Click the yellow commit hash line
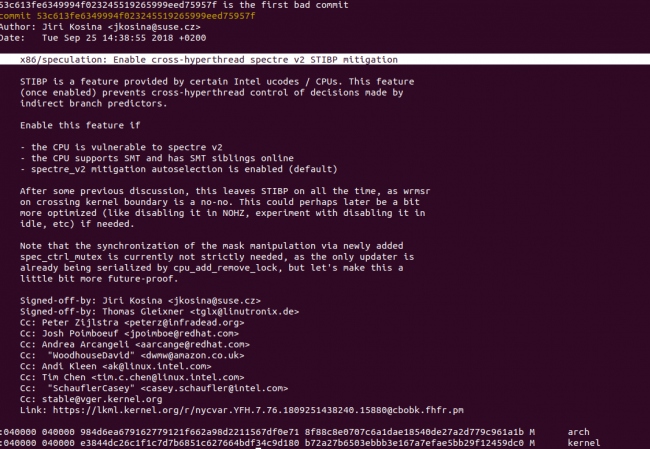650x449 pixels. pyautogui.click(x=128, y=16)
